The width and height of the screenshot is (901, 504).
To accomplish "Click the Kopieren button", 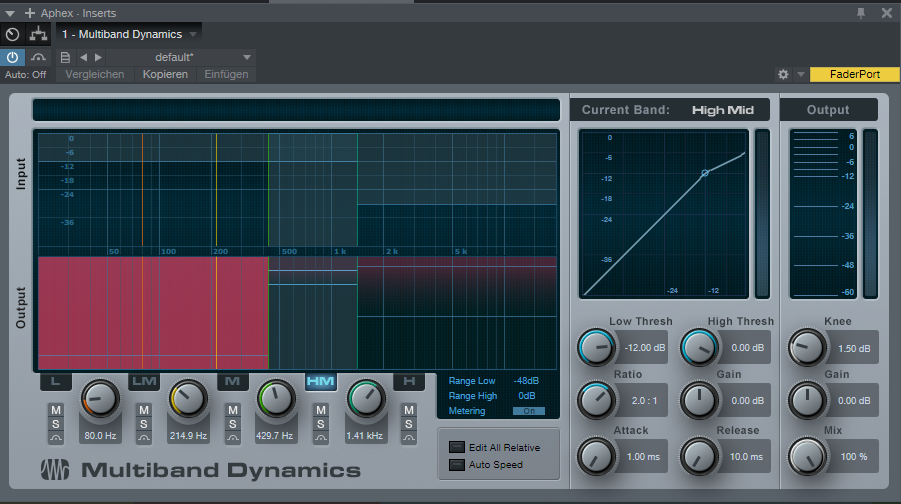I will click(165, 74).
